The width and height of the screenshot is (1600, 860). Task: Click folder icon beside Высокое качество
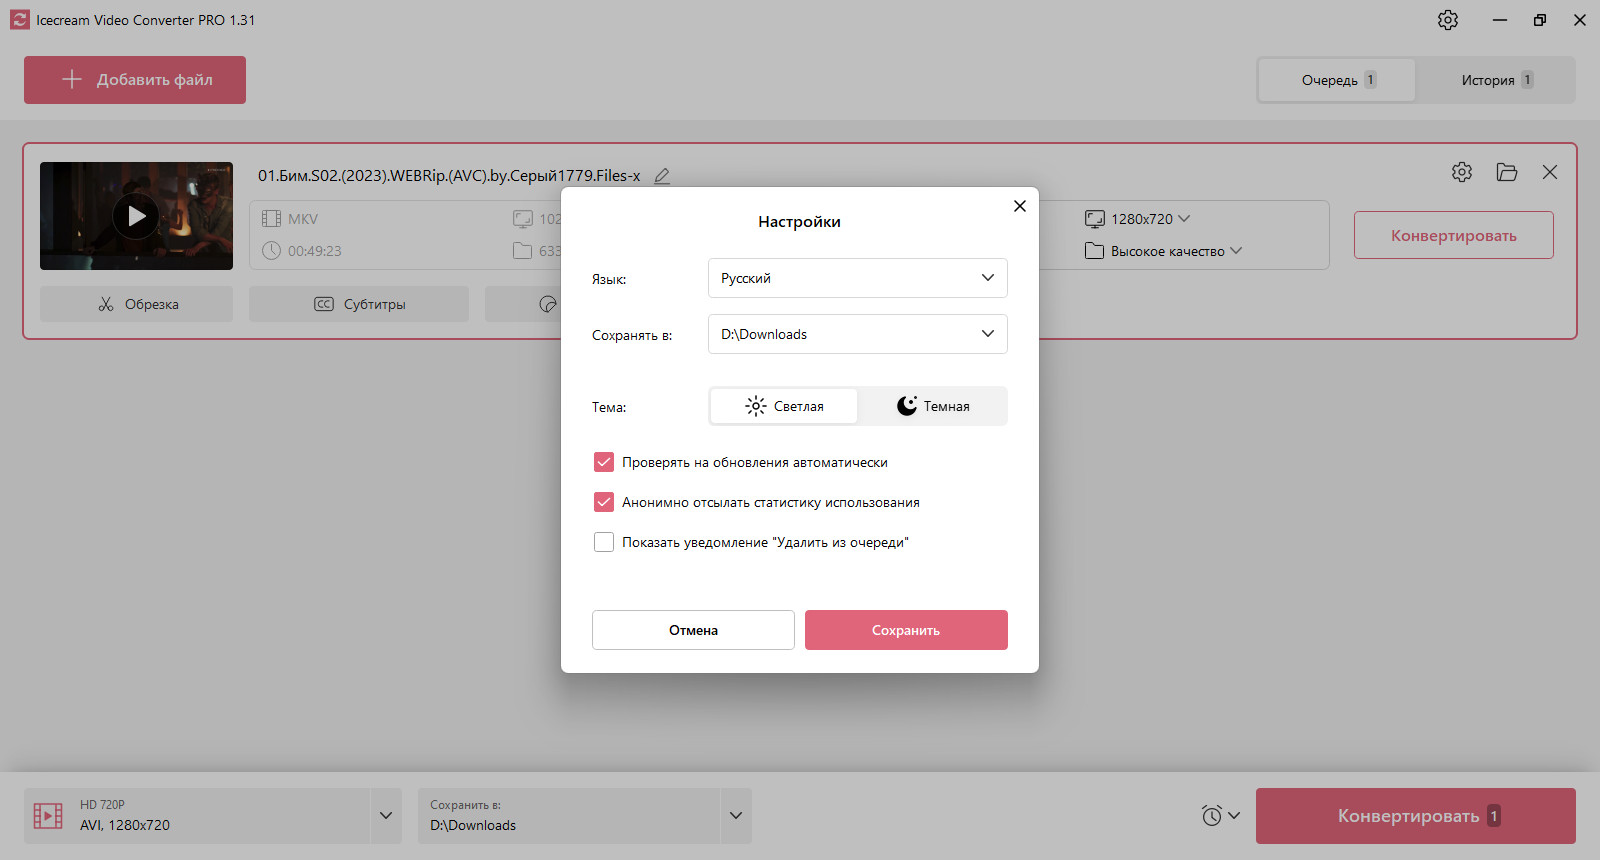point(1095,251)
